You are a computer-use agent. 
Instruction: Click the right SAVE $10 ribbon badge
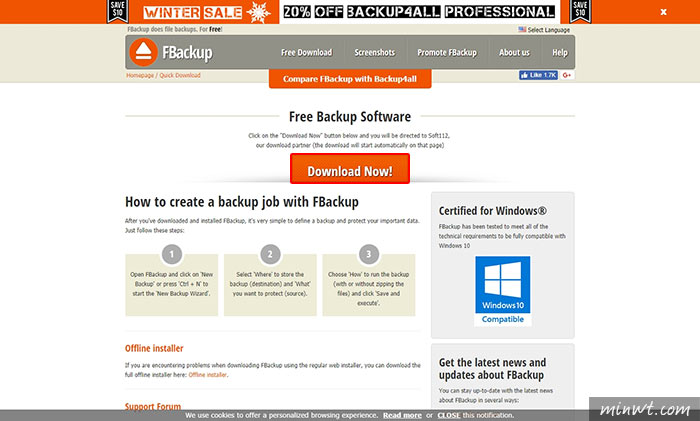coord(580,11)
